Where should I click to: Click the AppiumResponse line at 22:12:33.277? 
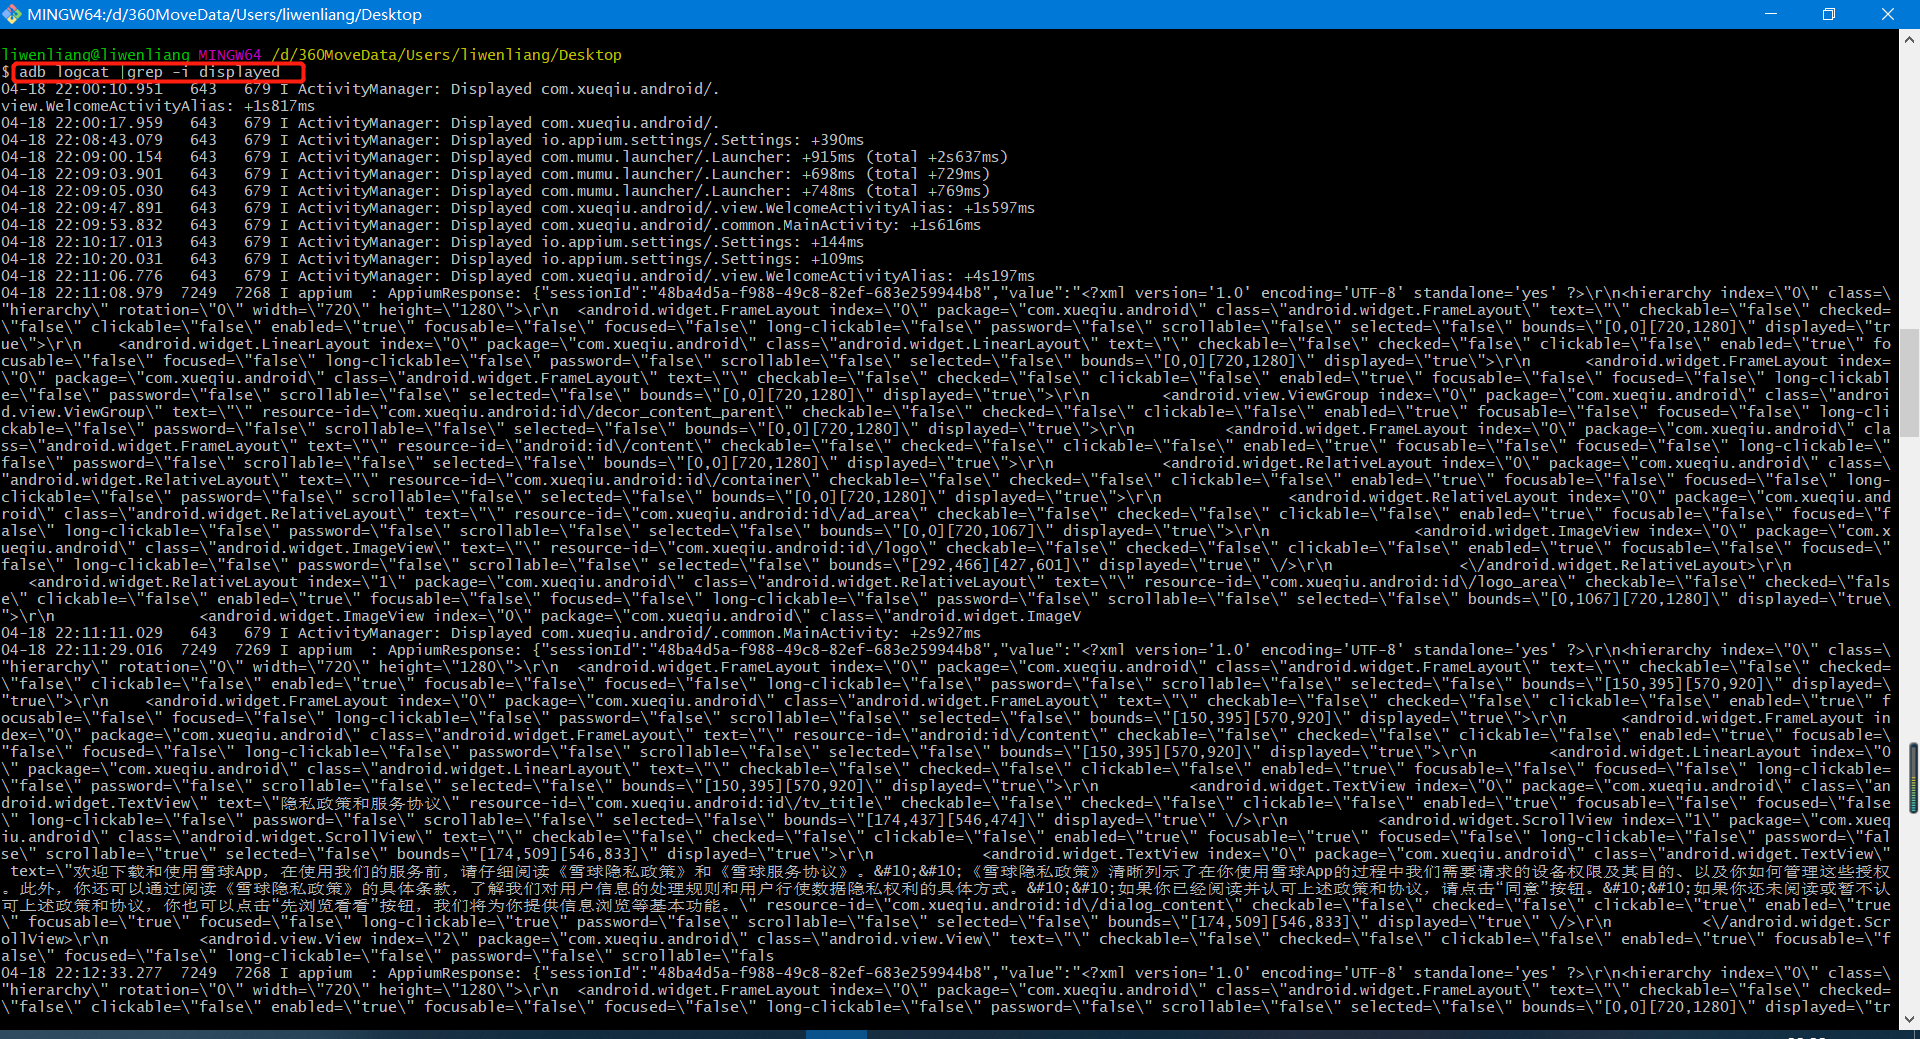coord(945,973)
